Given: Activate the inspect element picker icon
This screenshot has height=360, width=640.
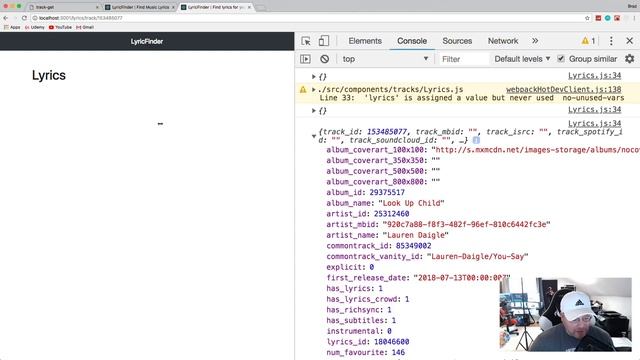Looking at the screenshot, I should tap(306, 41).
